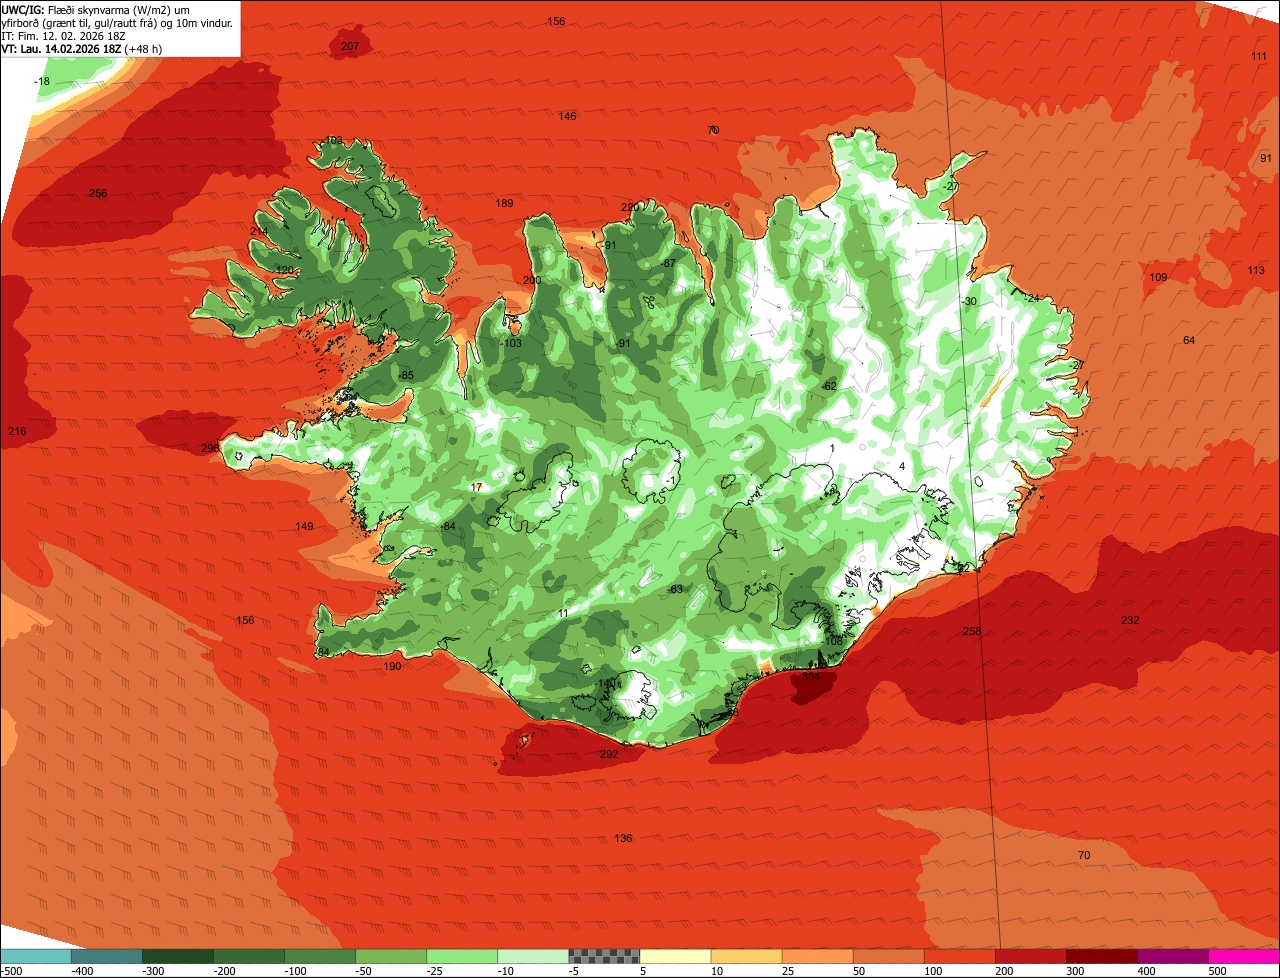Click the value 113 at the eastern edge
The height and width of the screenshot is (978, 1280).
[1256, 270]
